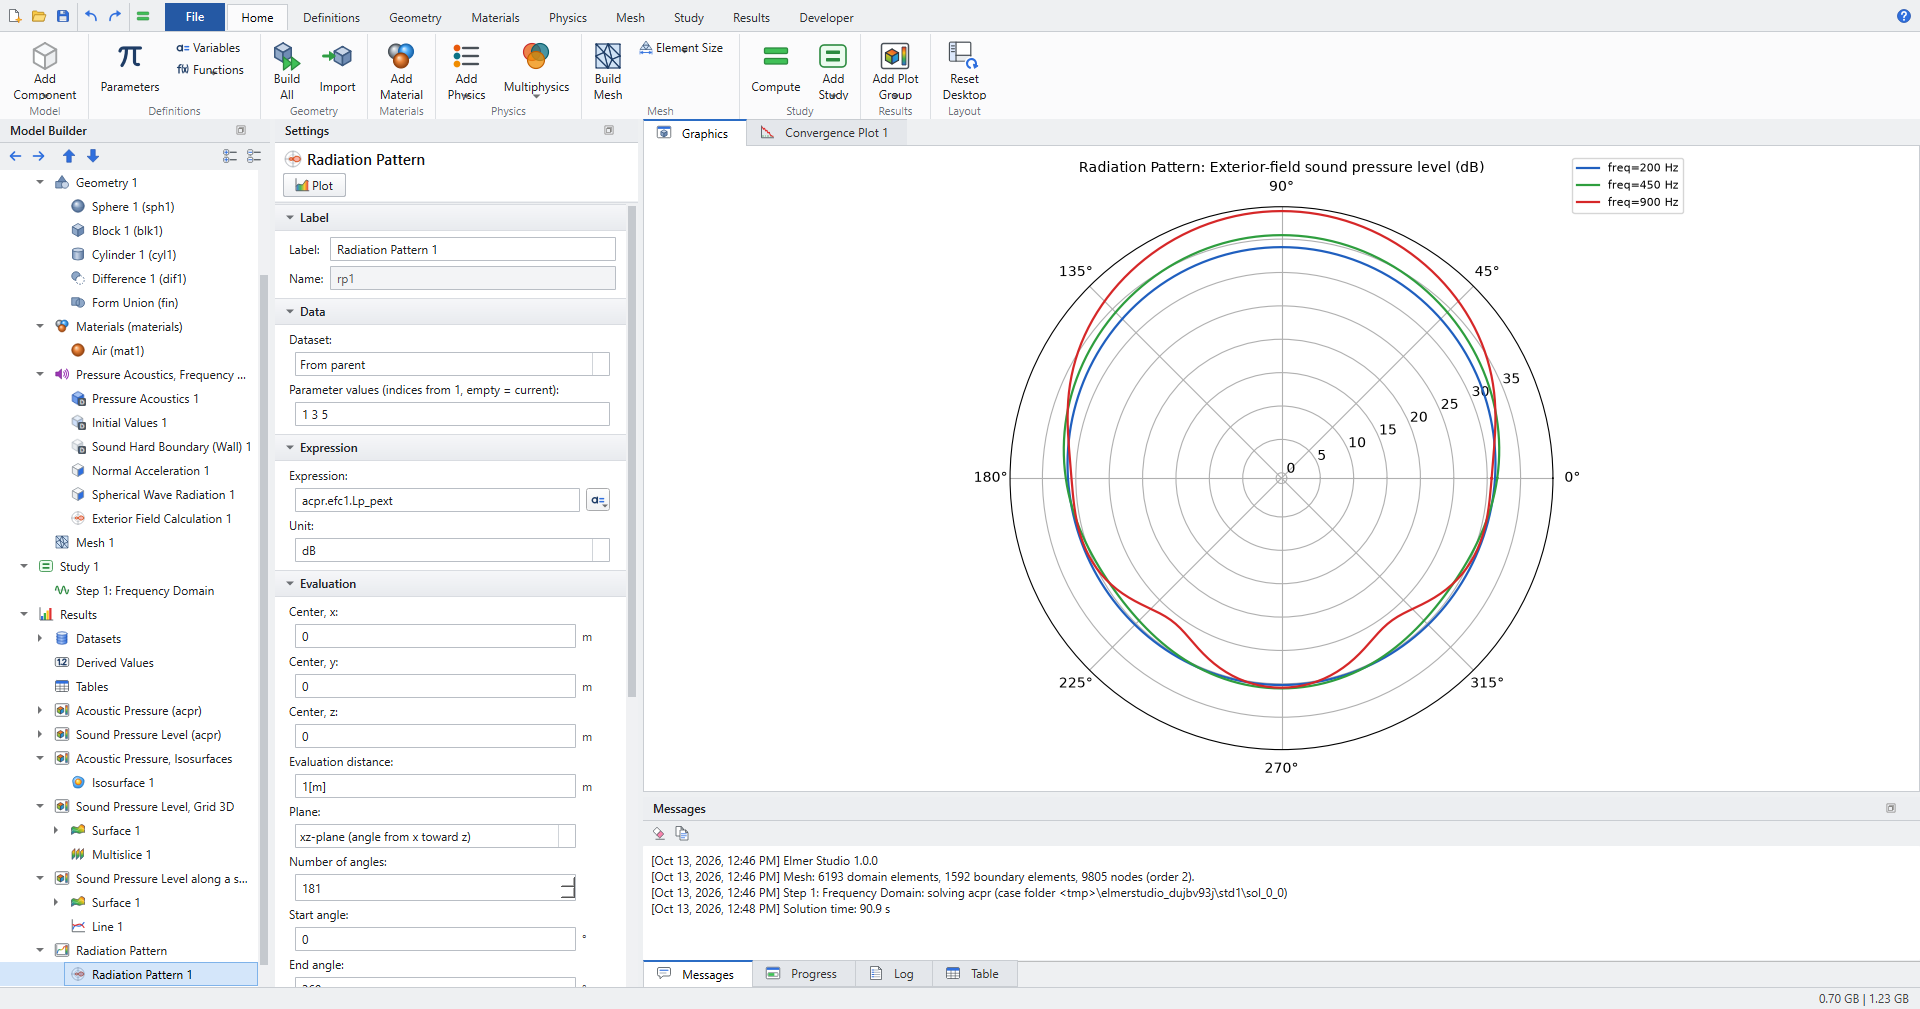Move node up in Model Builder
This screenshot has width=1920, height=1009.
pyautogui.click(x=69, y=156)
